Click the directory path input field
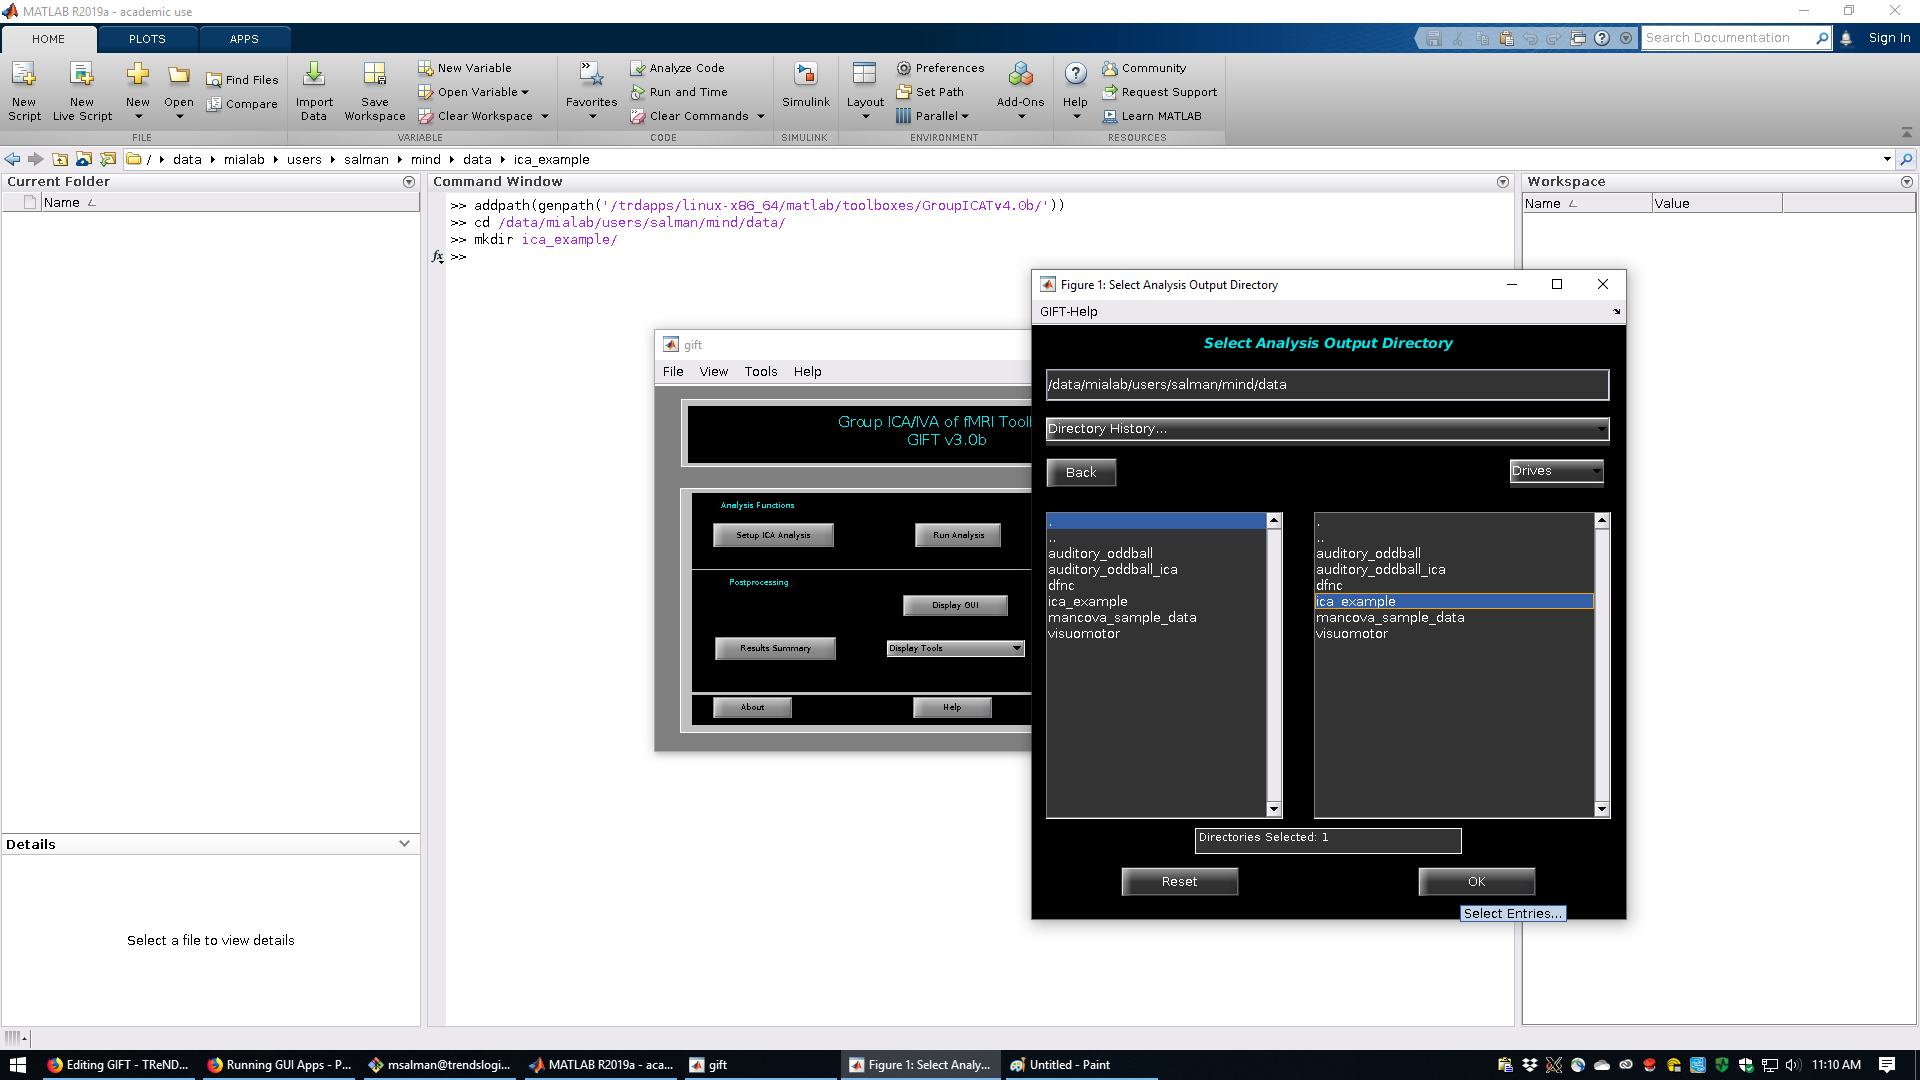Viewport: 1920px width, 1080px height. point(1327,385)
